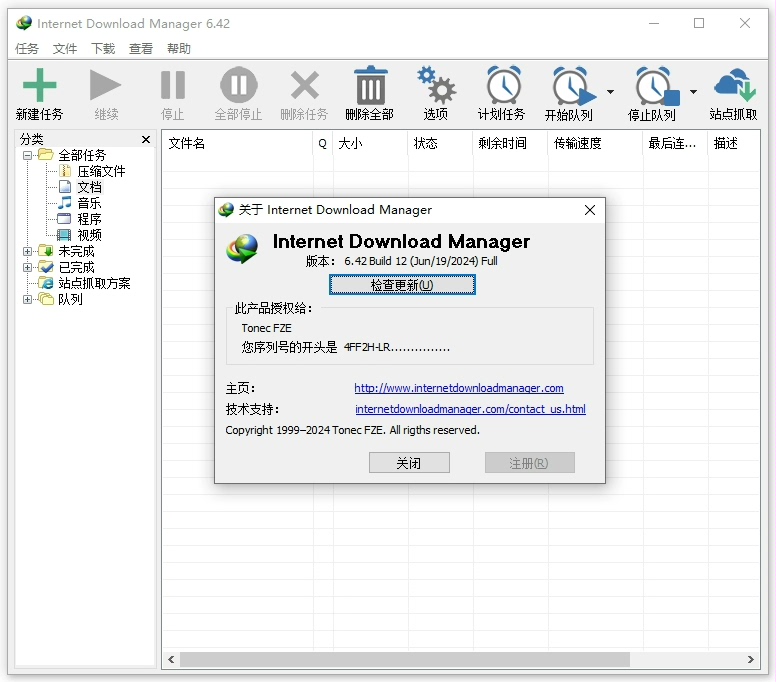Open the internetdownloadmanager.com homepage link
The height and width of the screenshot is (682, 776).
[459, 388]
